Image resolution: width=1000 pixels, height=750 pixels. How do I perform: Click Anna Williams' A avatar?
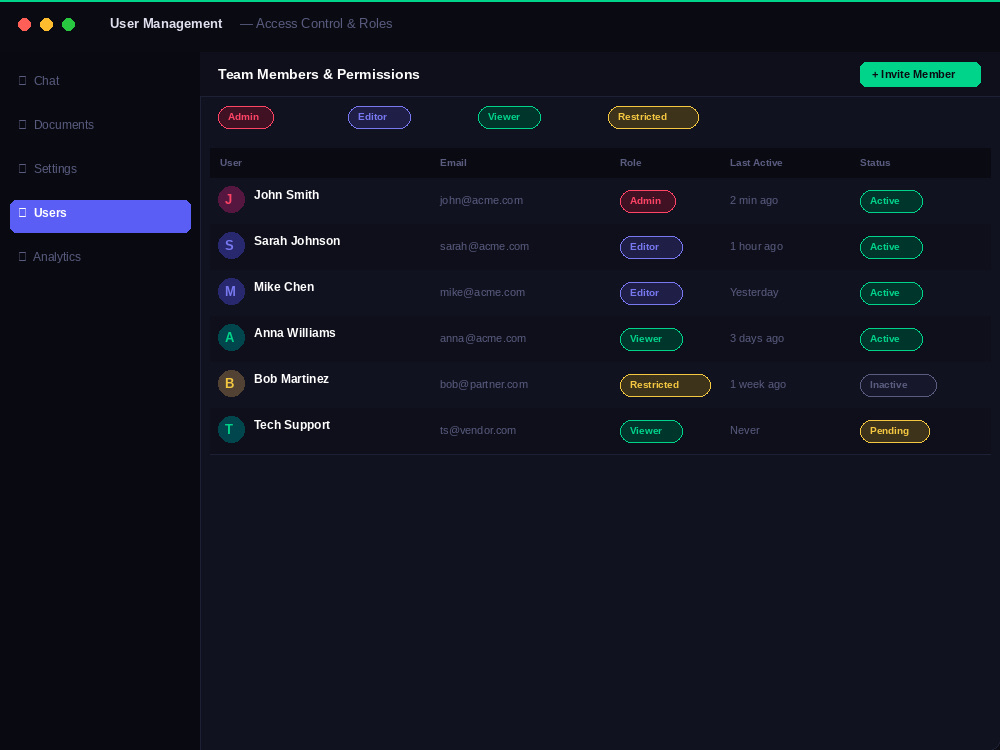[231, 337]
